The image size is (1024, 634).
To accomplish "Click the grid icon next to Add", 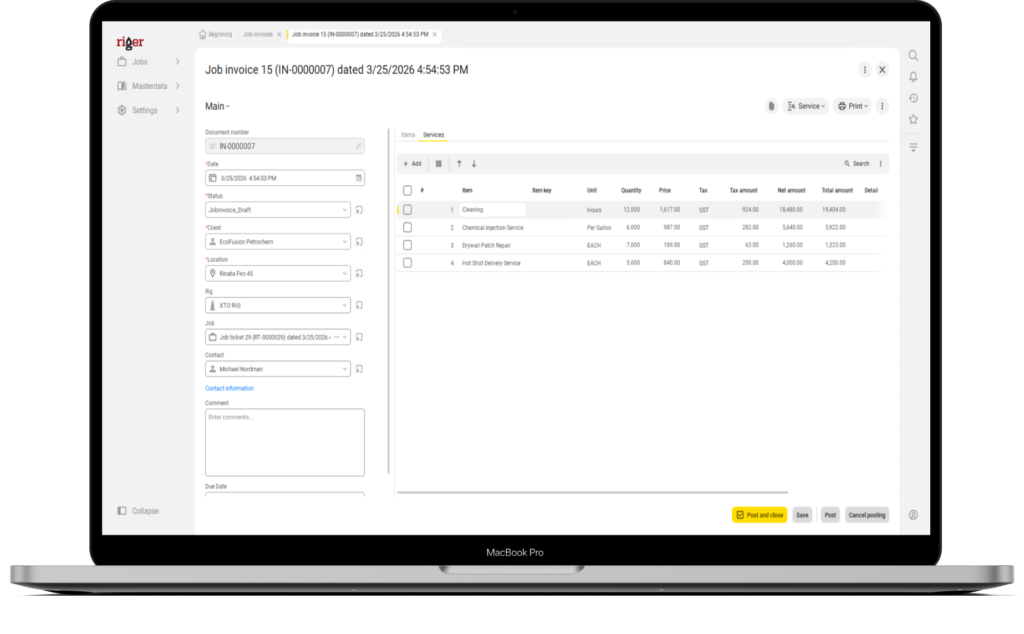I will tap(438, 164).
